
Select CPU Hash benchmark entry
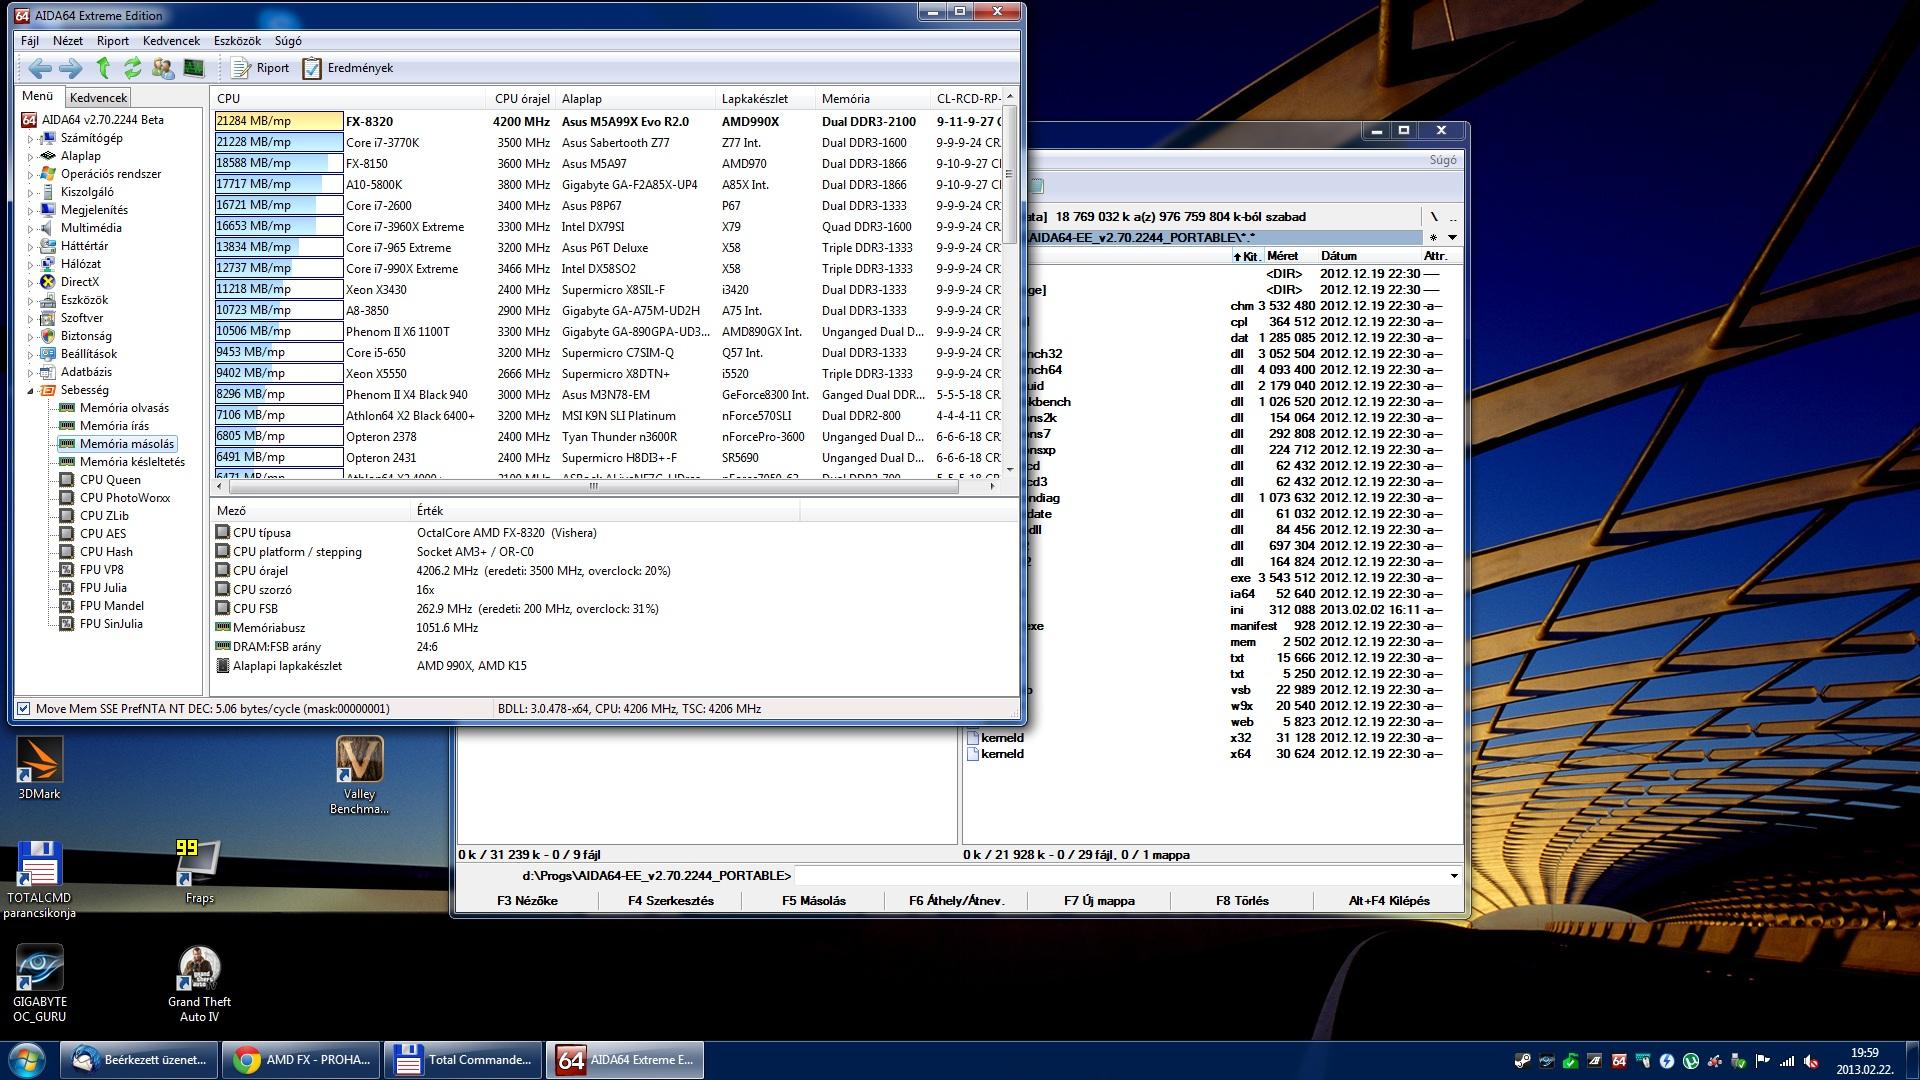point(106,552)
